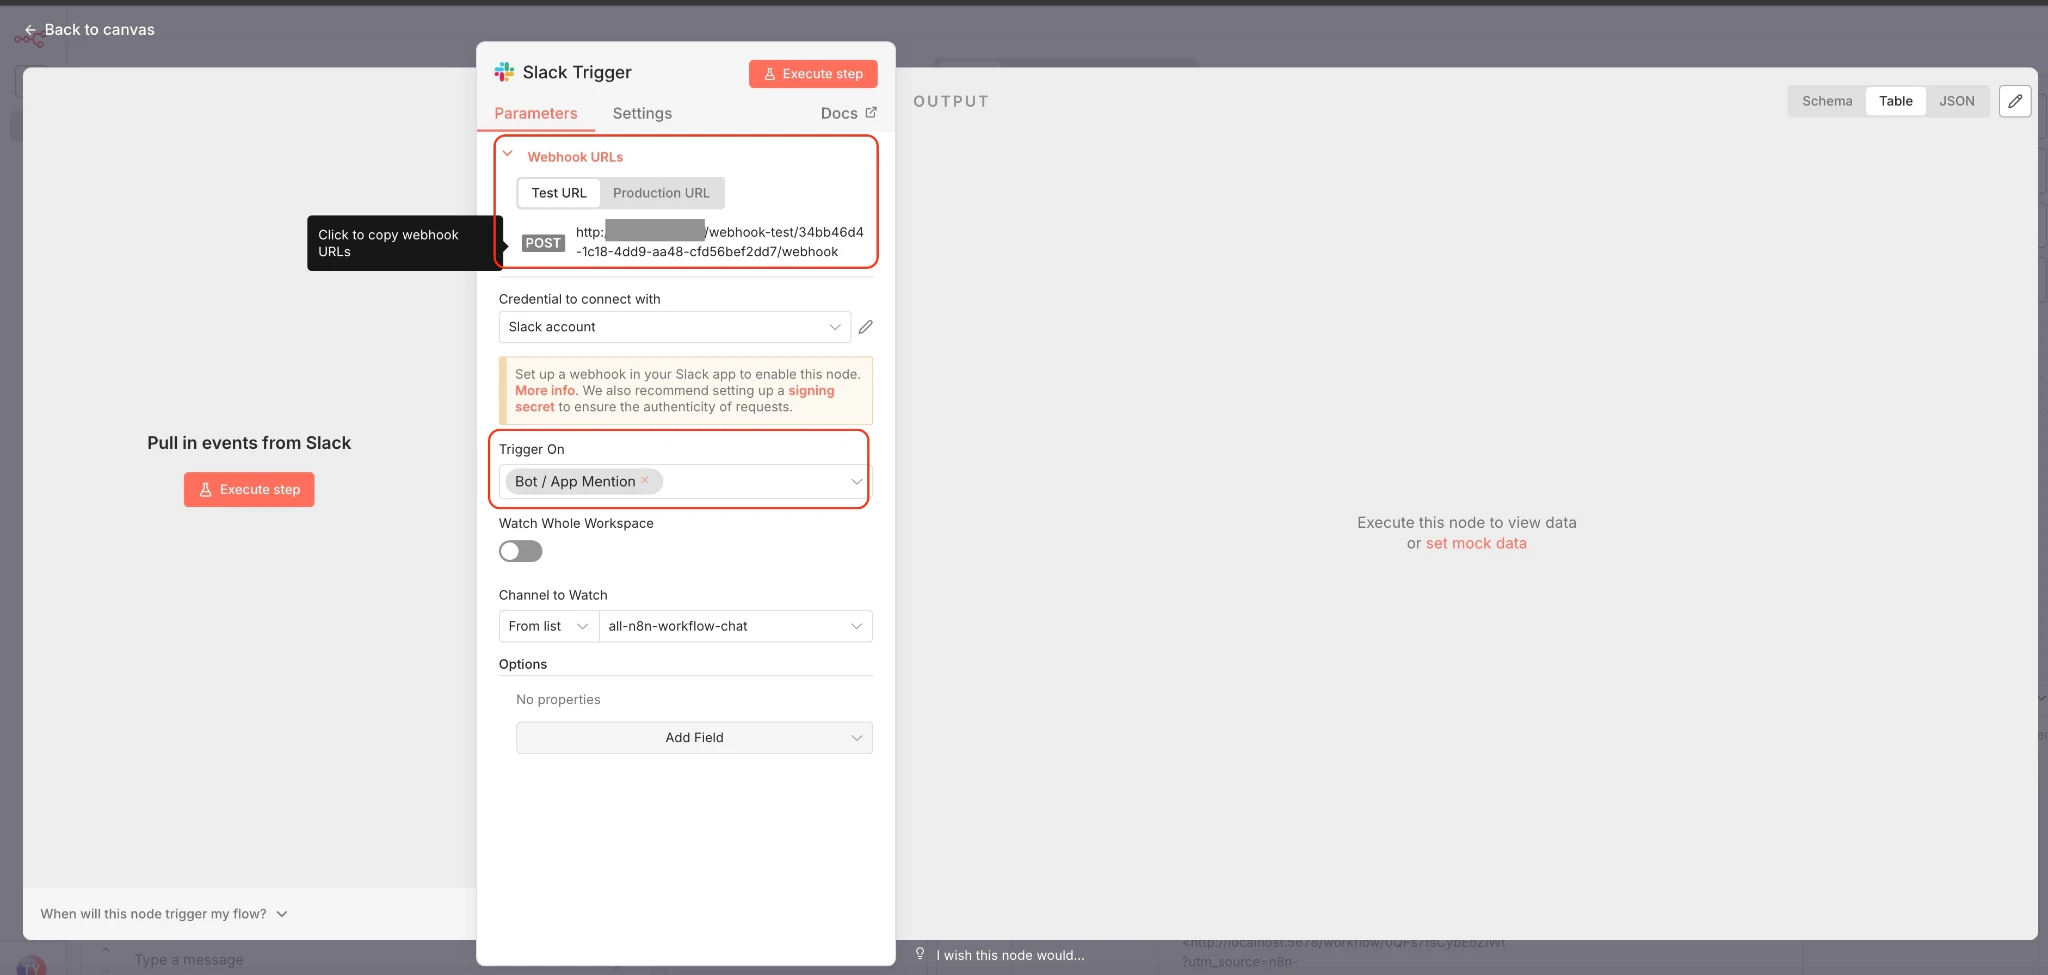Remove Bot / App Mention tag
This screenshot has width=2048, height=975.
pos(645,481)
